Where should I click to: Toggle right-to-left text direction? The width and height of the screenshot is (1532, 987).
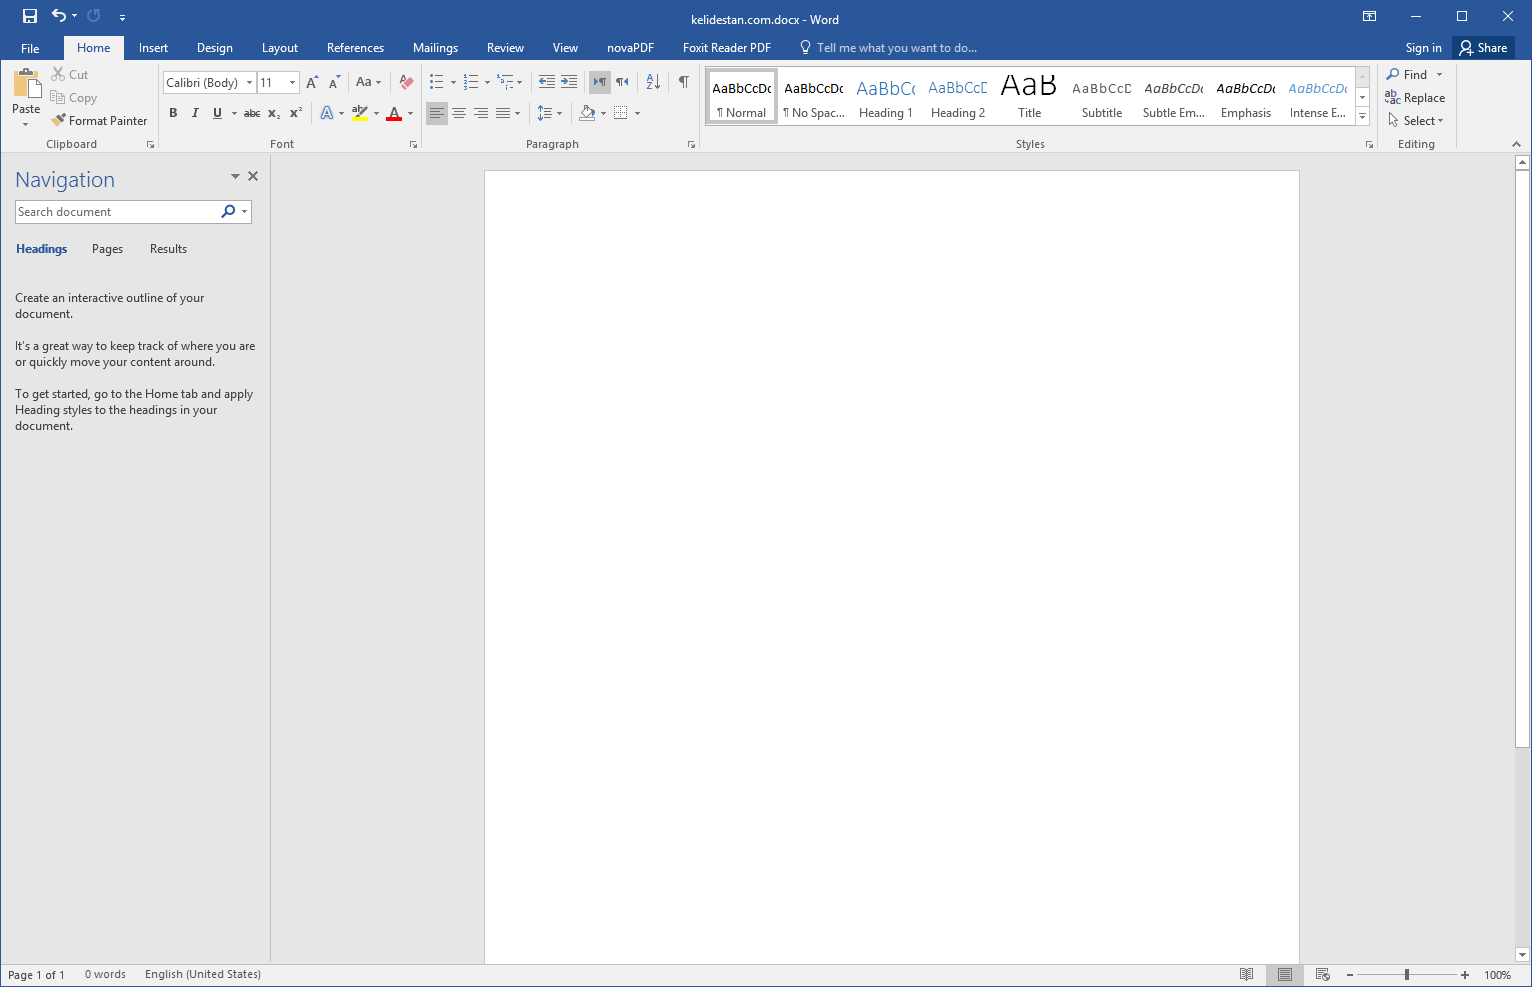point(622,82)
